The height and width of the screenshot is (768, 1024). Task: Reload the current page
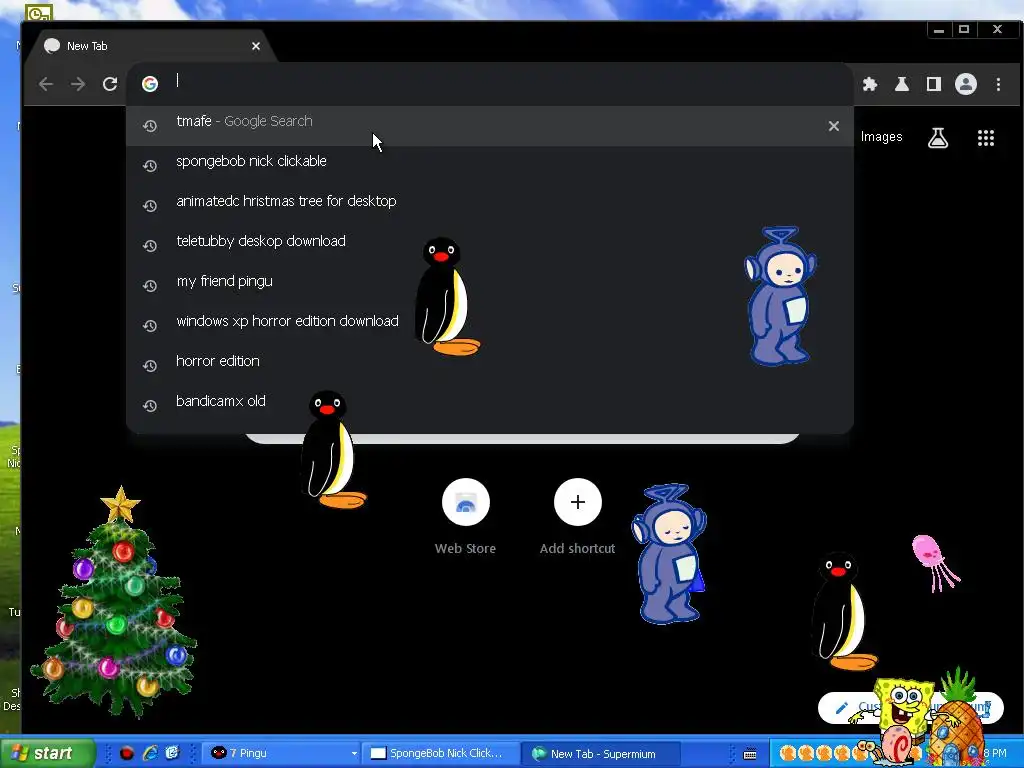[x=110, y=84]
